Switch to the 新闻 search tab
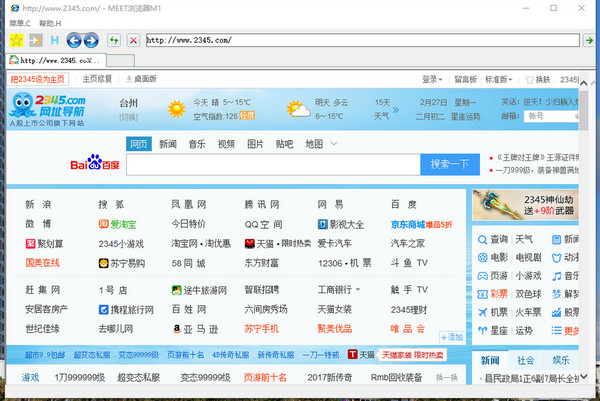This screenshot has width=600, height=401. coord(168,144)
